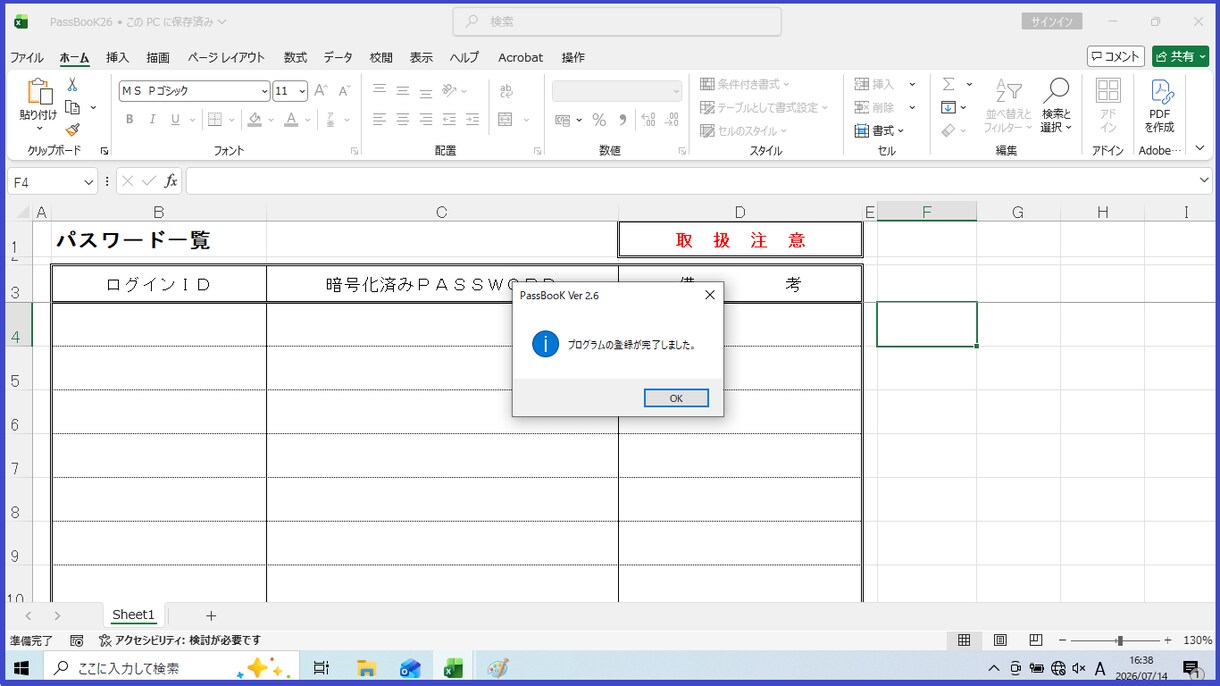The image size is (1220, 686).
Task: Click the increase decimal icon
Action: pos(648,120)
